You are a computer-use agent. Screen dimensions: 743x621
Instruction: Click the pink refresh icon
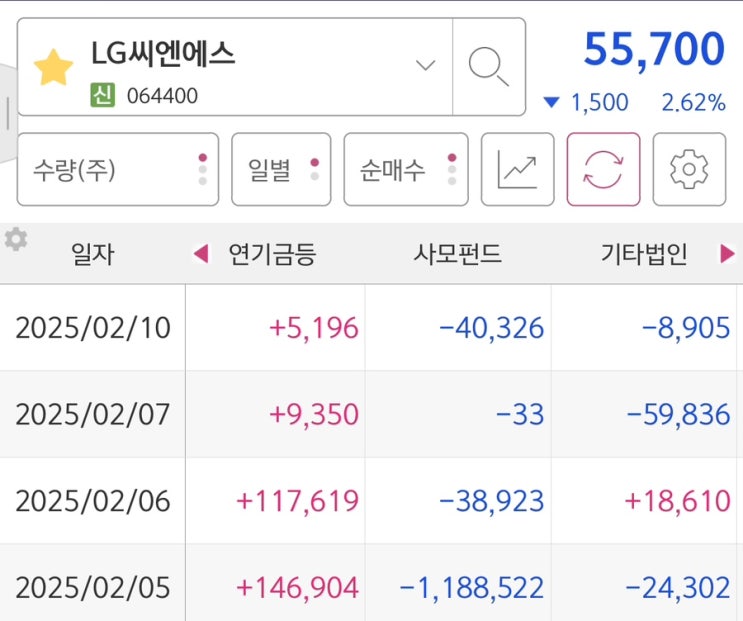pos(603,170)
